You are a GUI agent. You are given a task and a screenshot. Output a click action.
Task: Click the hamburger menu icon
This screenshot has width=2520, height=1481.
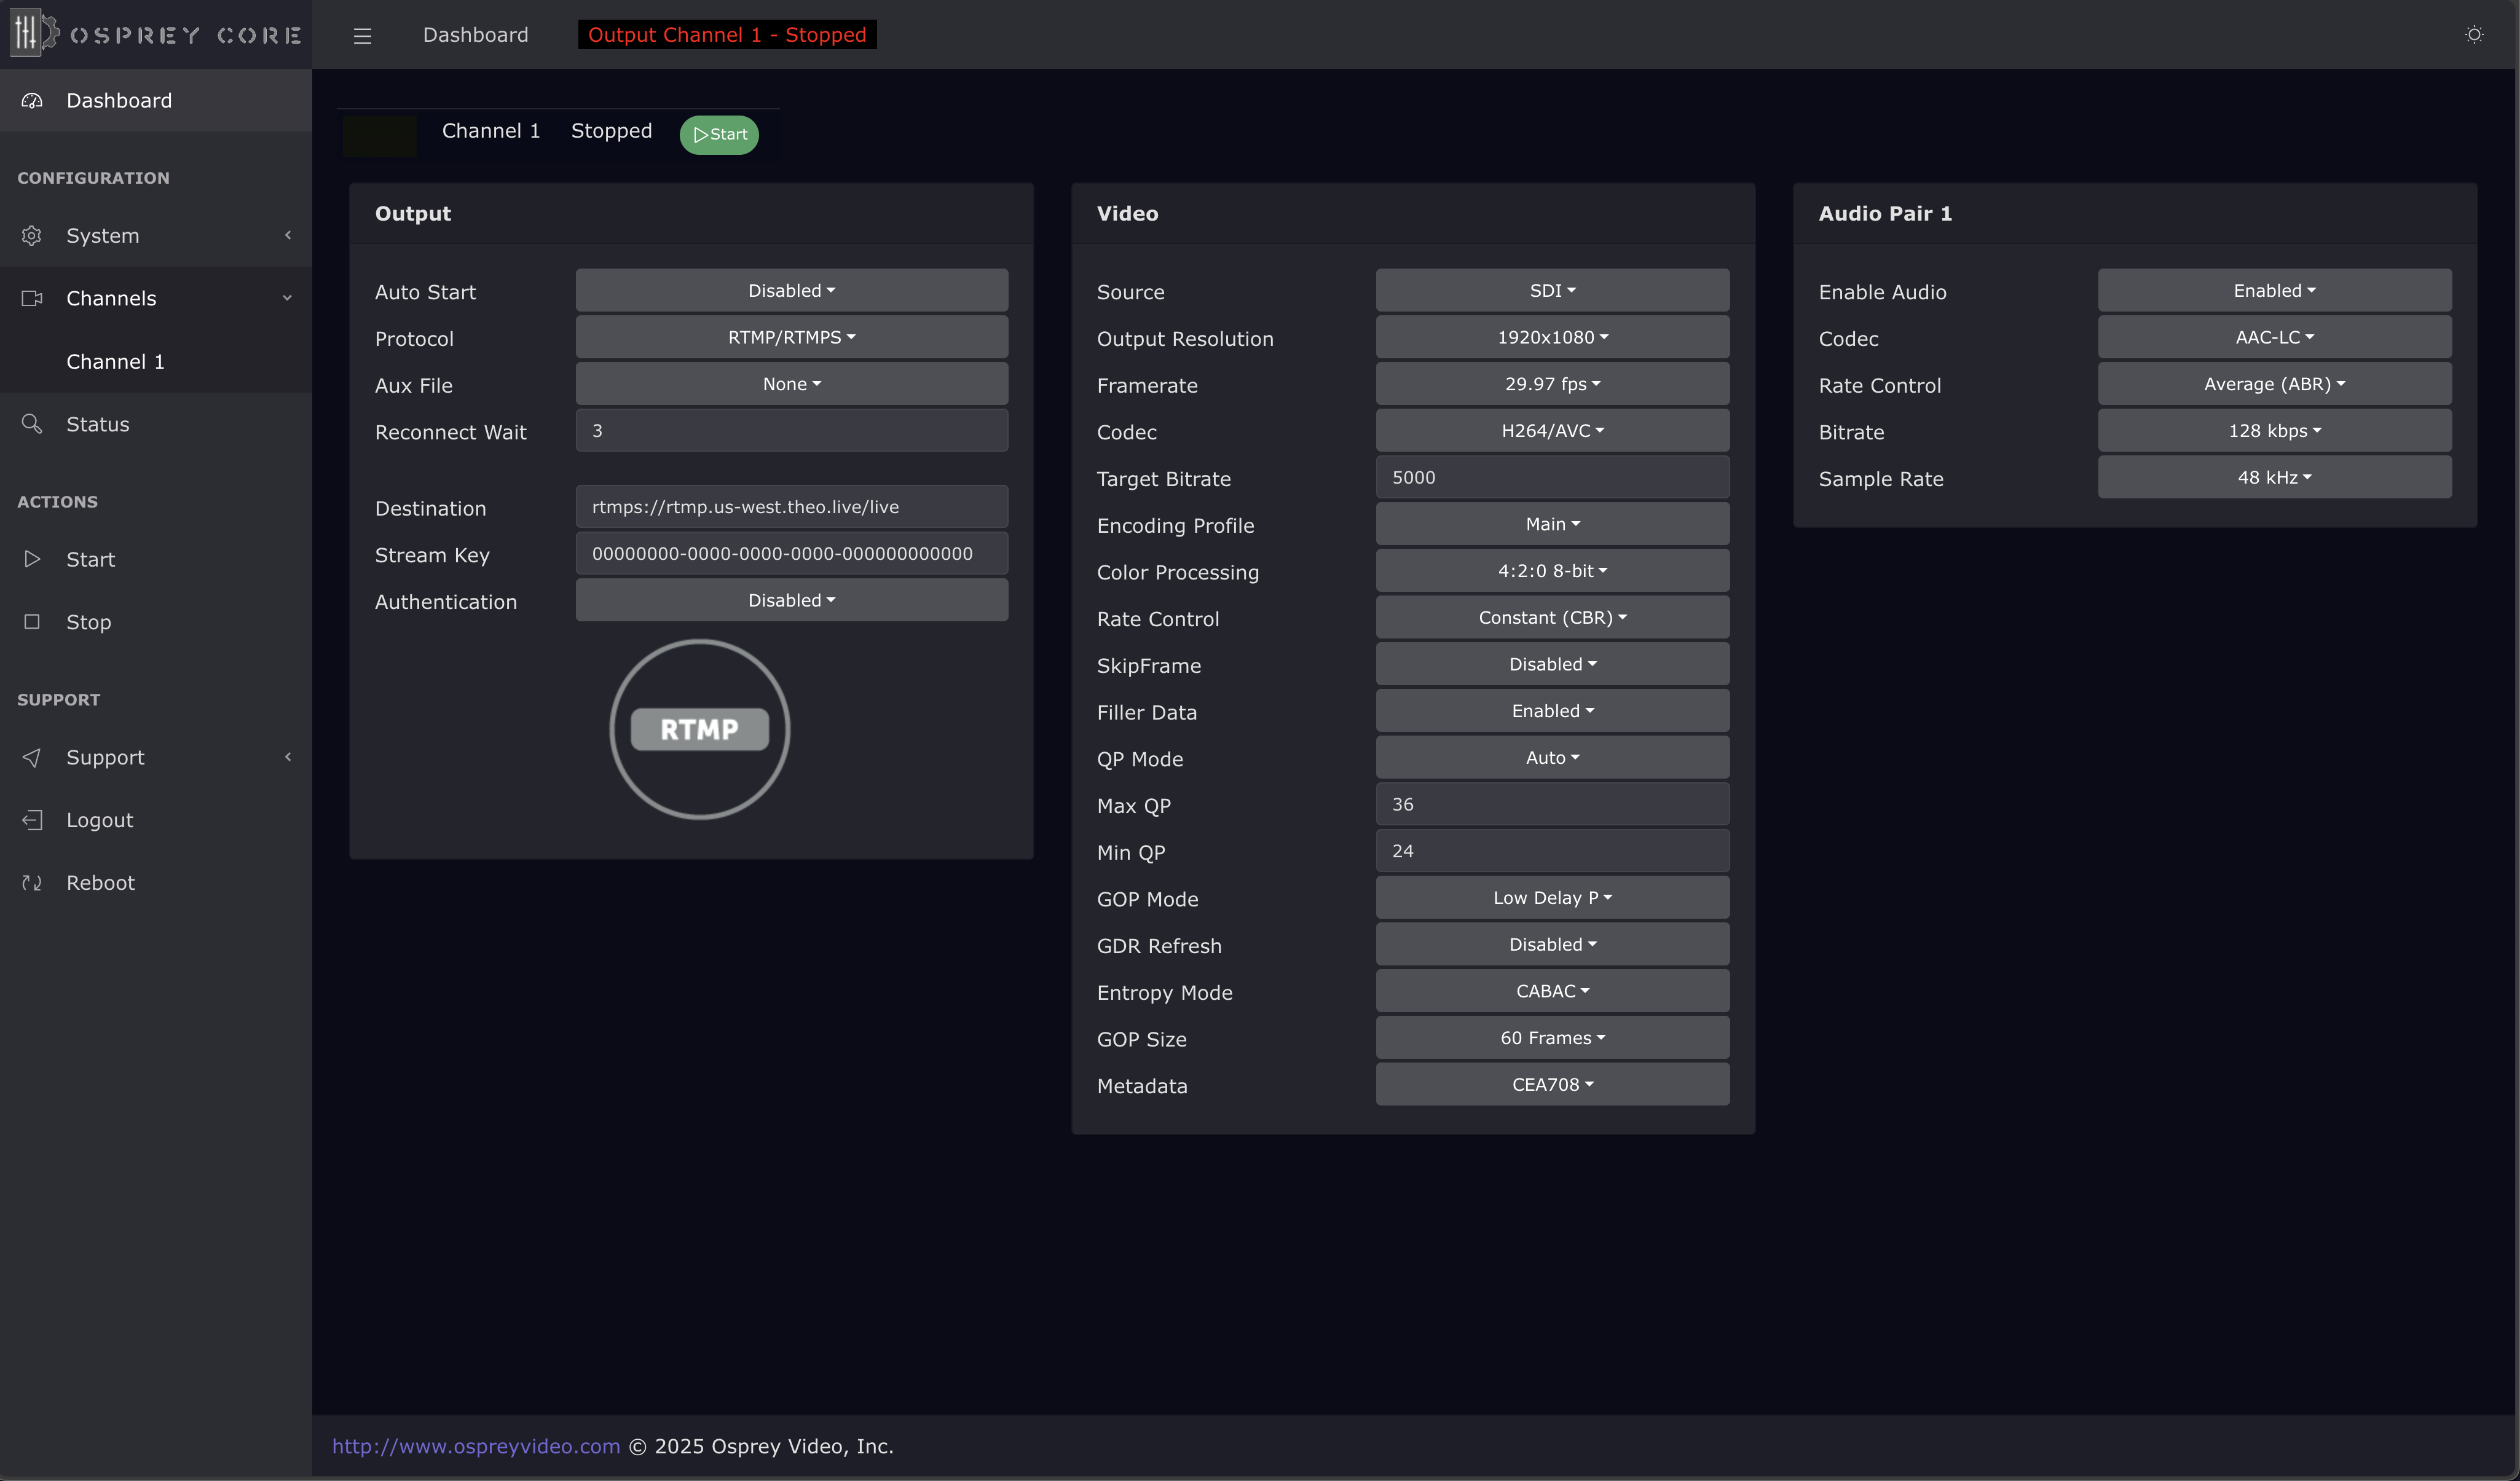[362, 36]
